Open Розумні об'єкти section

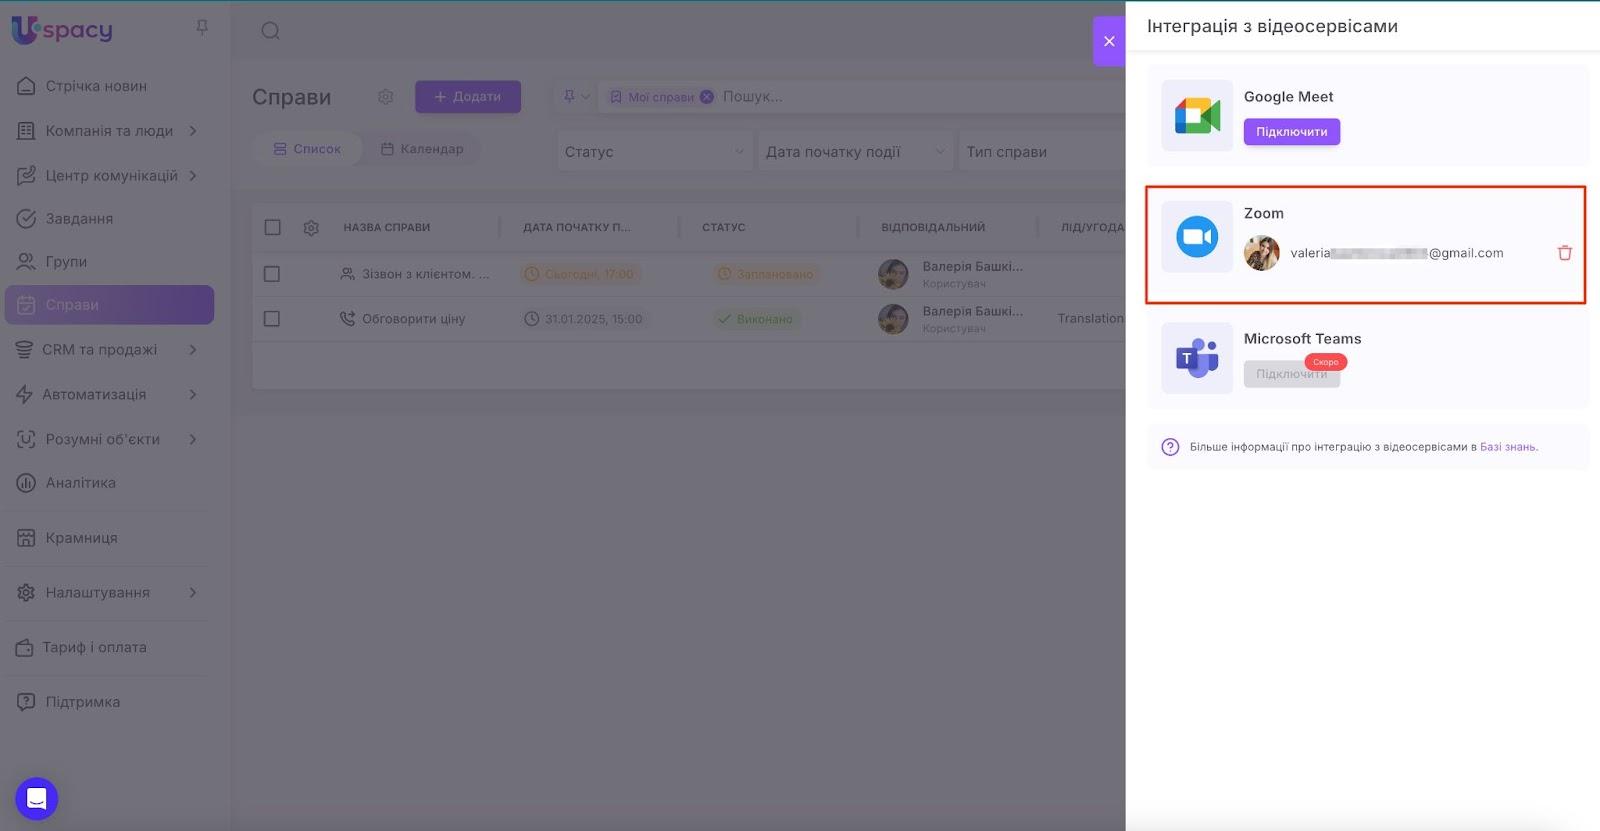pyautogui.click(x=102, y=440)
